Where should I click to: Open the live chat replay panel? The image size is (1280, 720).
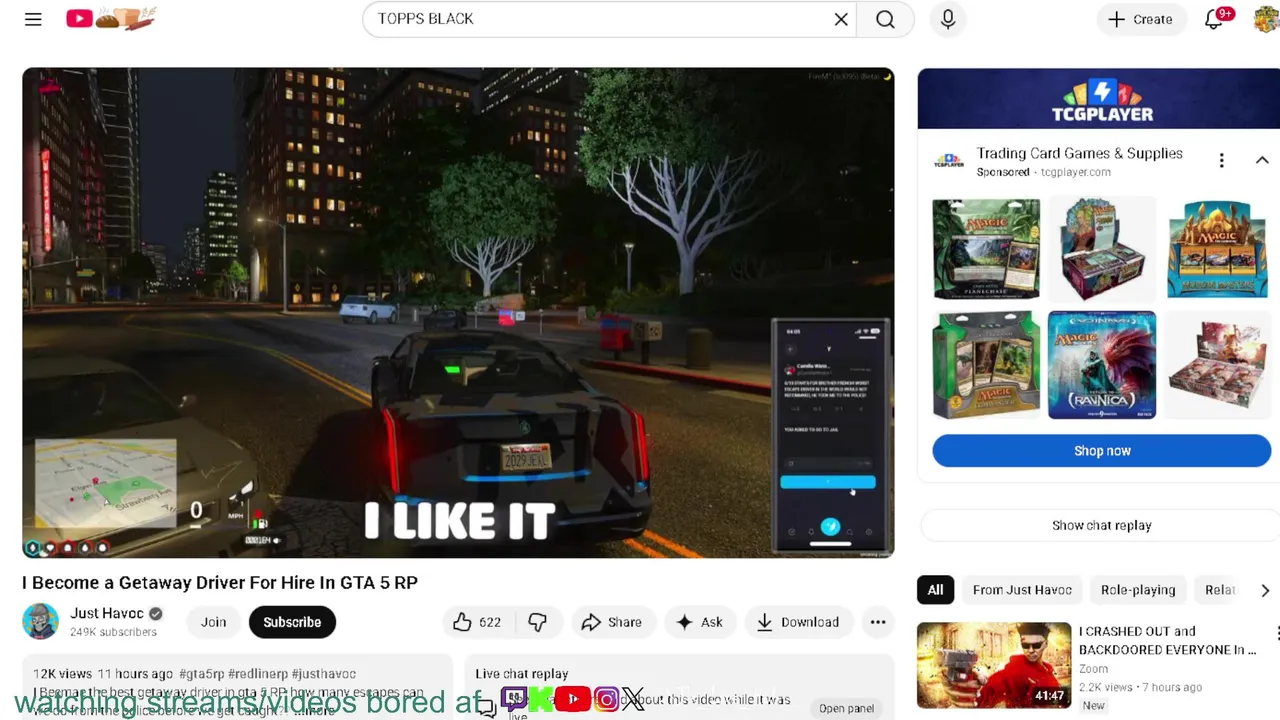[846, 708]
